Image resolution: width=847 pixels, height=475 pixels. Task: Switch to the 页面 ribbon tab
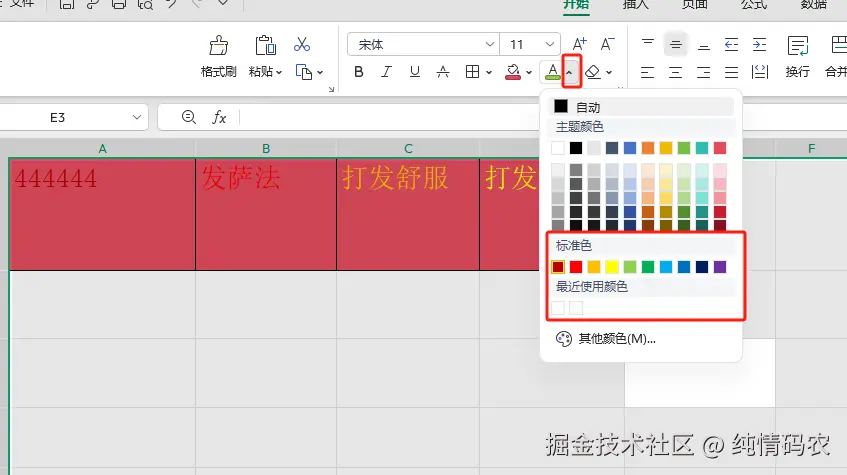pyautogui.click(x=695, y=5)
